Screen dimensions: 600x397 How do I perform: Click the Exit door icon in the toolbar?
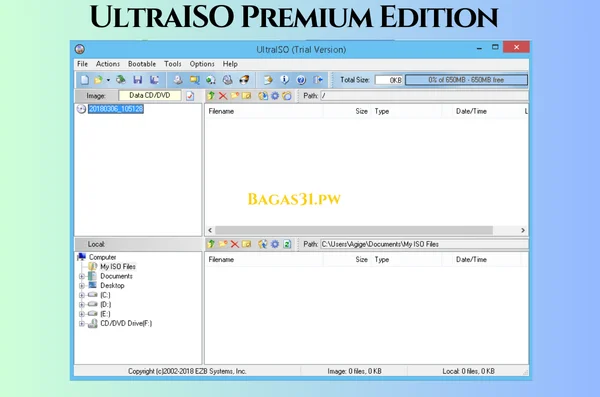(318, 80)
